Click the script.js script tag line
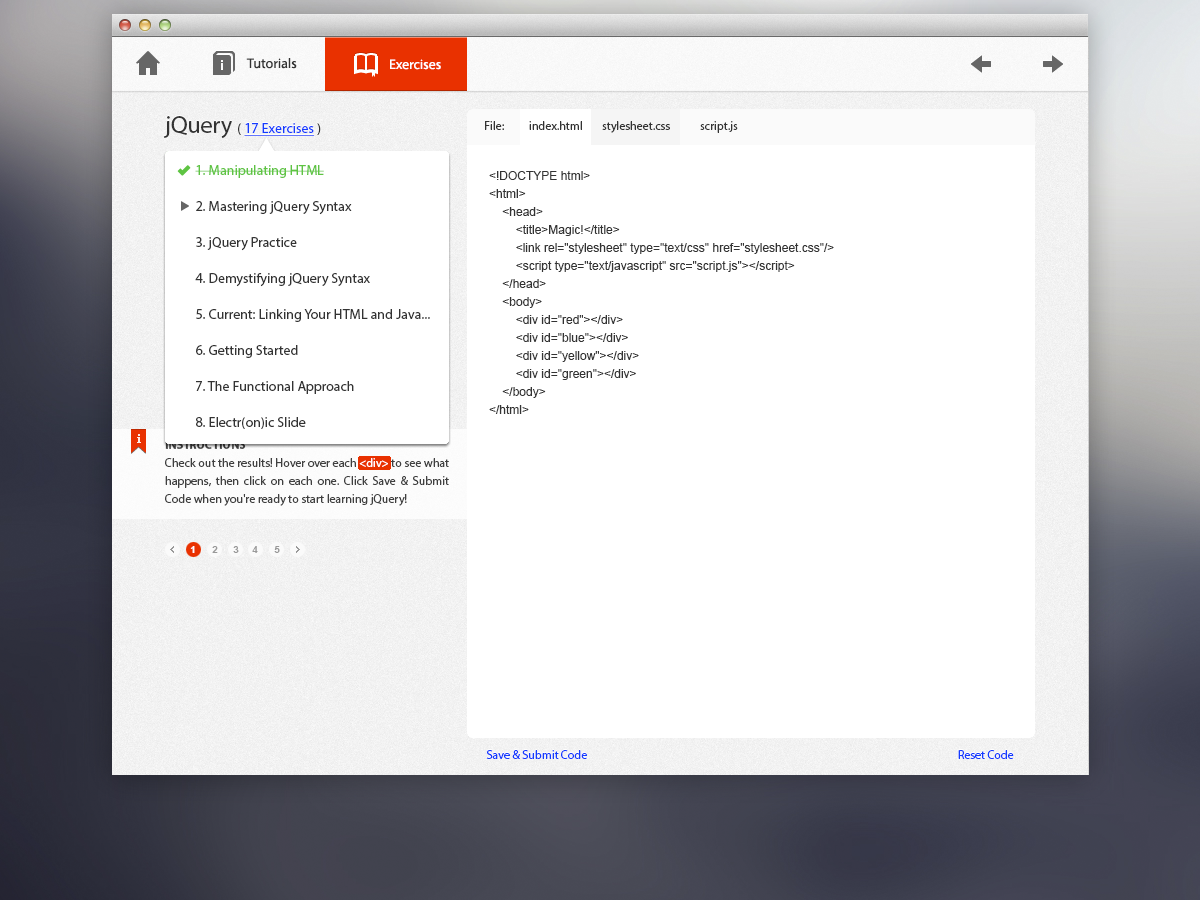 tap(655, 266)
